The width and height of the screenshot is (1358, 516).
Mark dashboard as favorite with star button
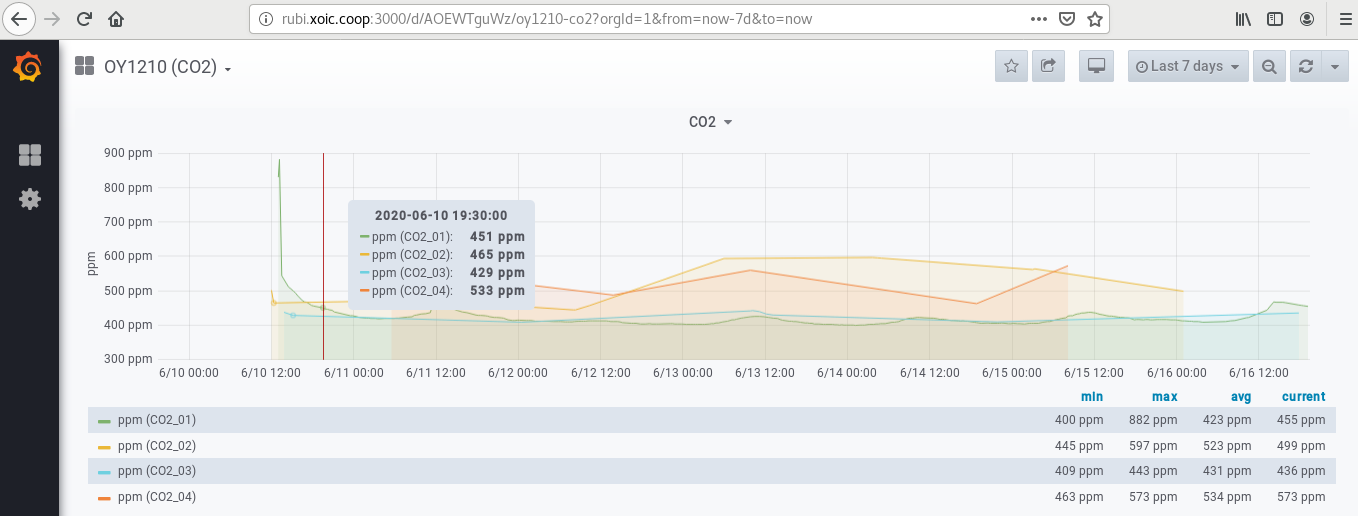1011,66
